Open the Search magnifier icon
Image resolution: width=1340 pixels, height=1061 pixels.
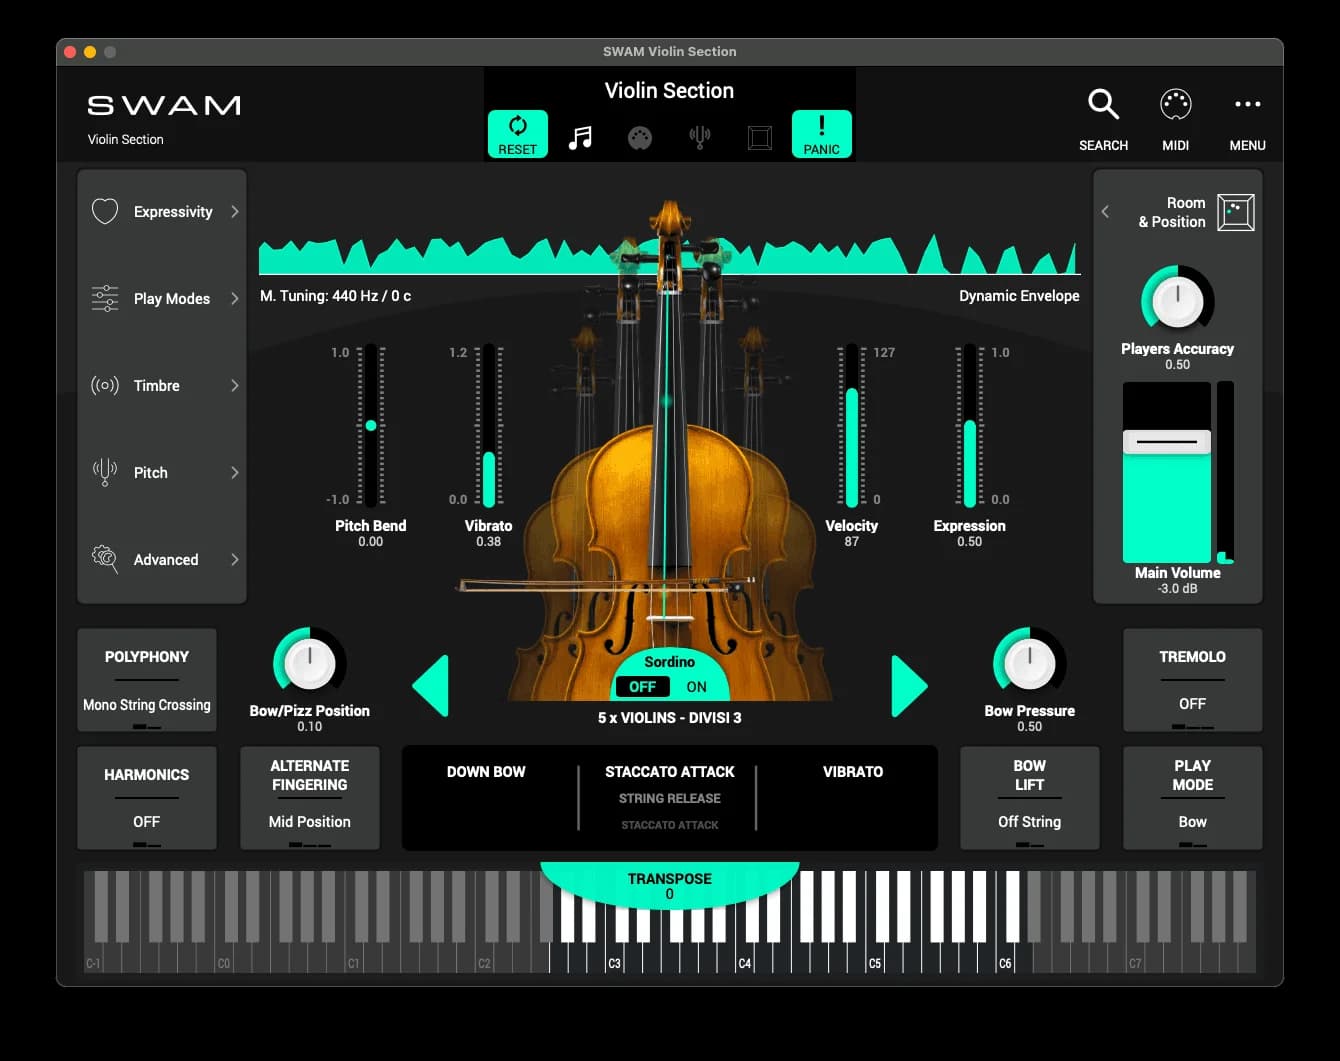click(x=1103, y=105)
